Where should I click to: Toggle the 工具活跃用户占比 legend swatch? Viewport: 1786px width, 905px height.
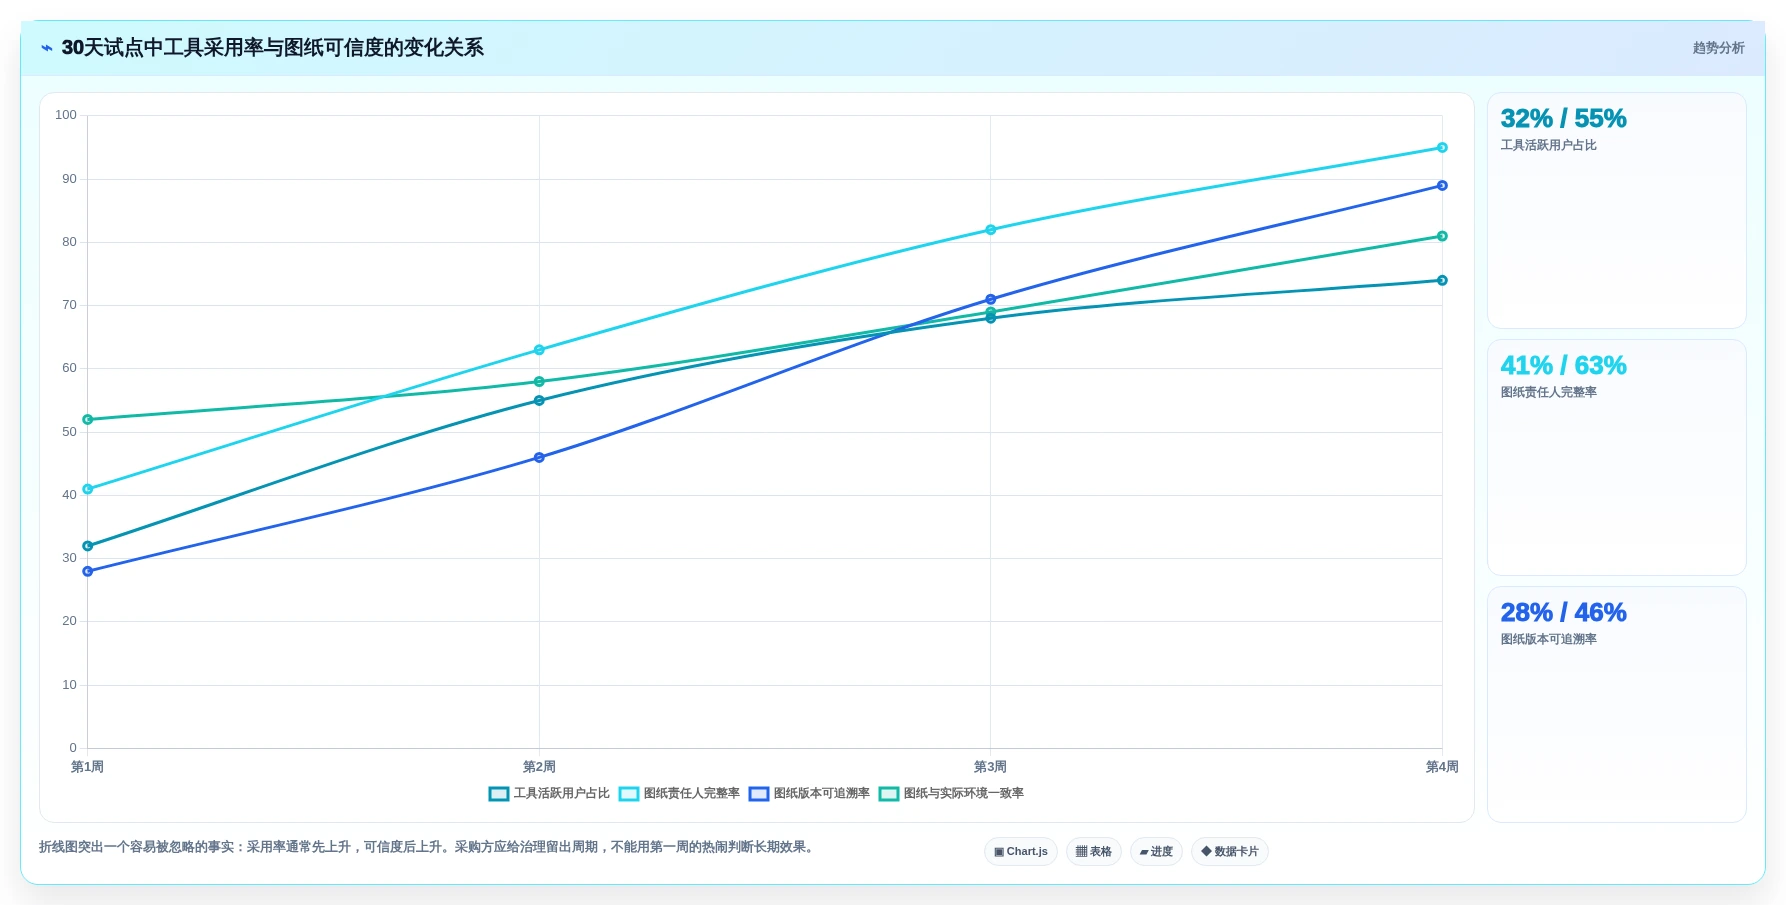(499, 794)
